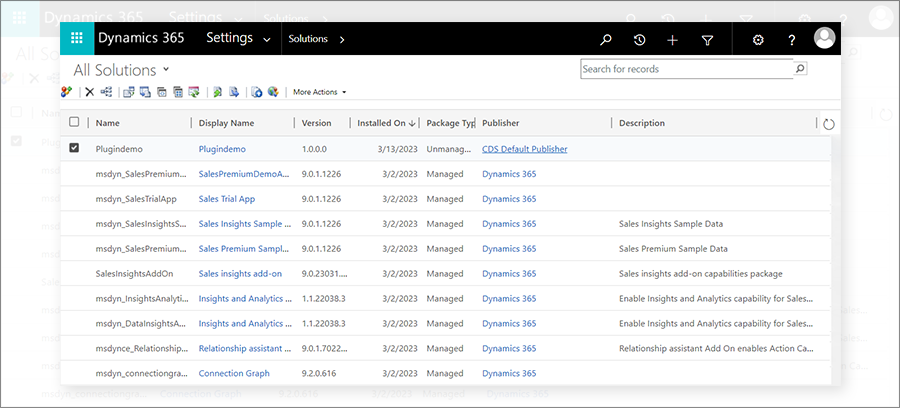This screenshot has height=408, width=900.
Task: Expand the All Solutions view selector
Action: (166, 69)
